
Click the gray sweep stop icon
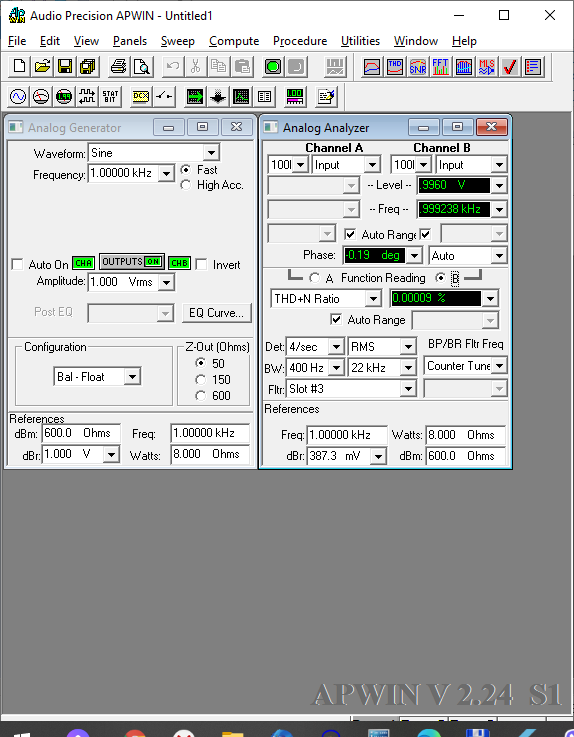click(x=296, y=67)
